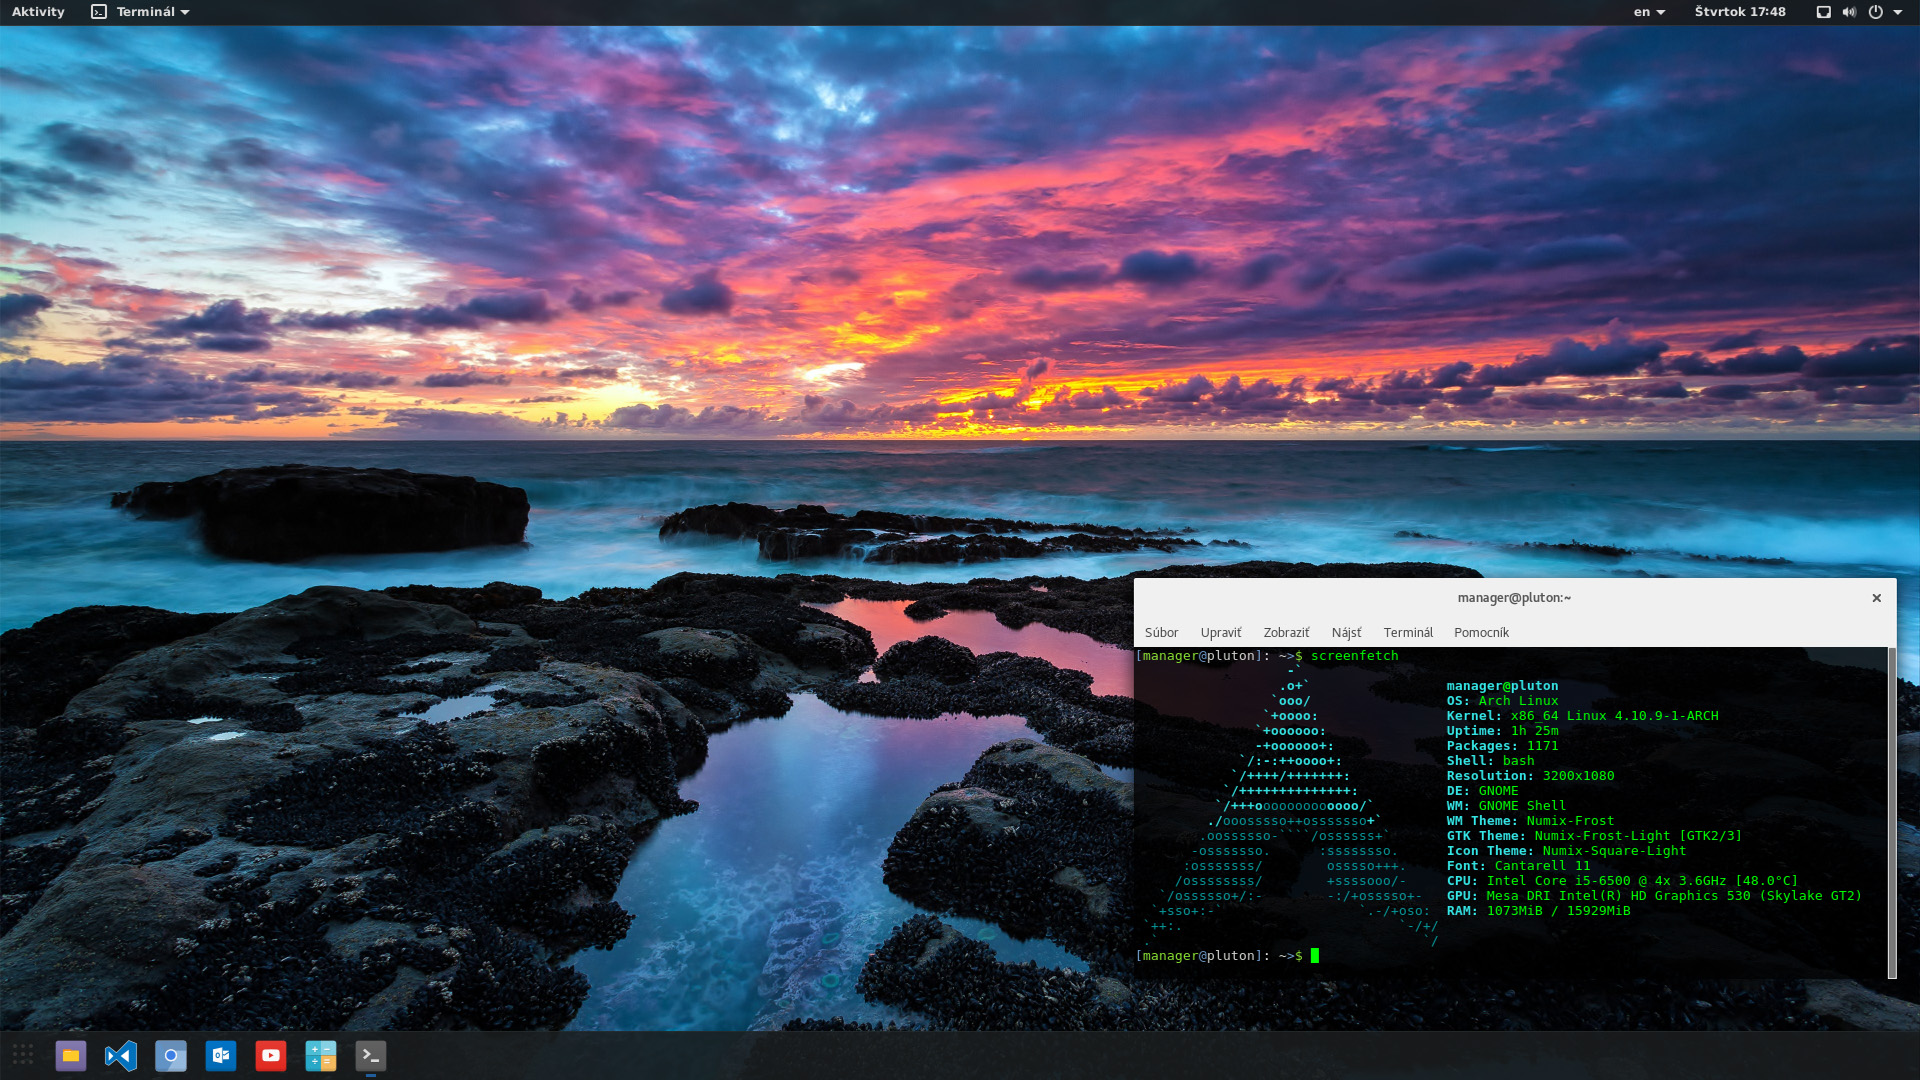Expand the system menu arrow in top bar
The image size is (1920, 1080).
(x=1898, y=12)
